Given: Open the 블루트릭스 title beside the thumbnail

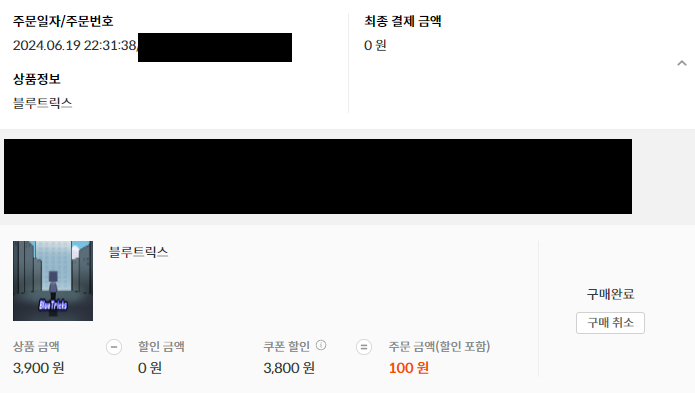Looking at the screenshot, I should coord(138,252).
